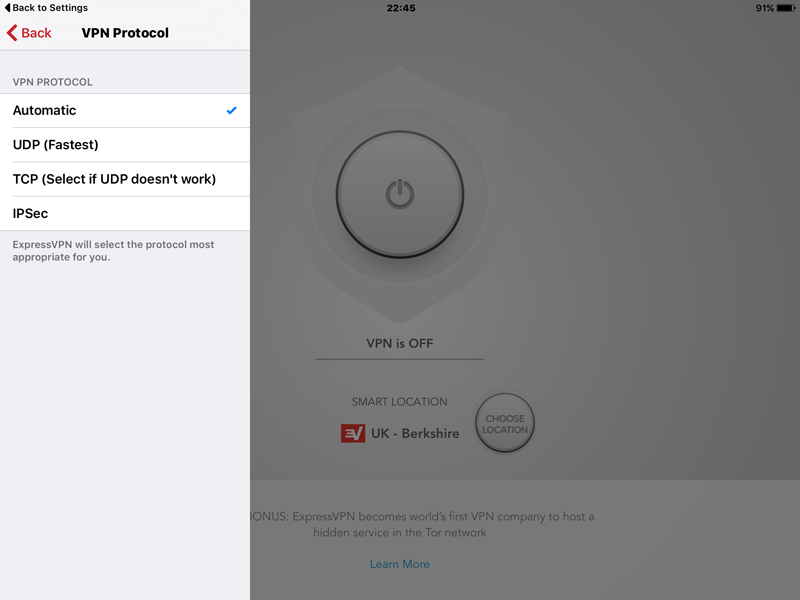This screenshot has height=600, width=800.
Task: Tap the red Back chevron icon
Action: point(12,33)
